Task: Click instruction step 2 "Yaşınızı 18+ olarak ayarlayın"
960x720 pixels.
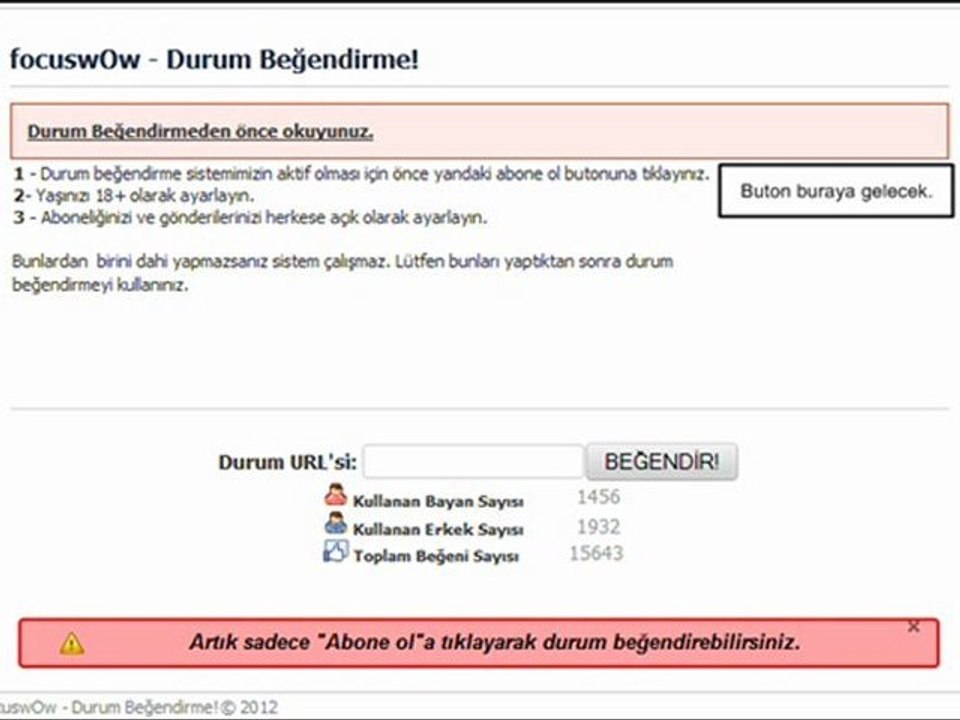Action: 133,196
